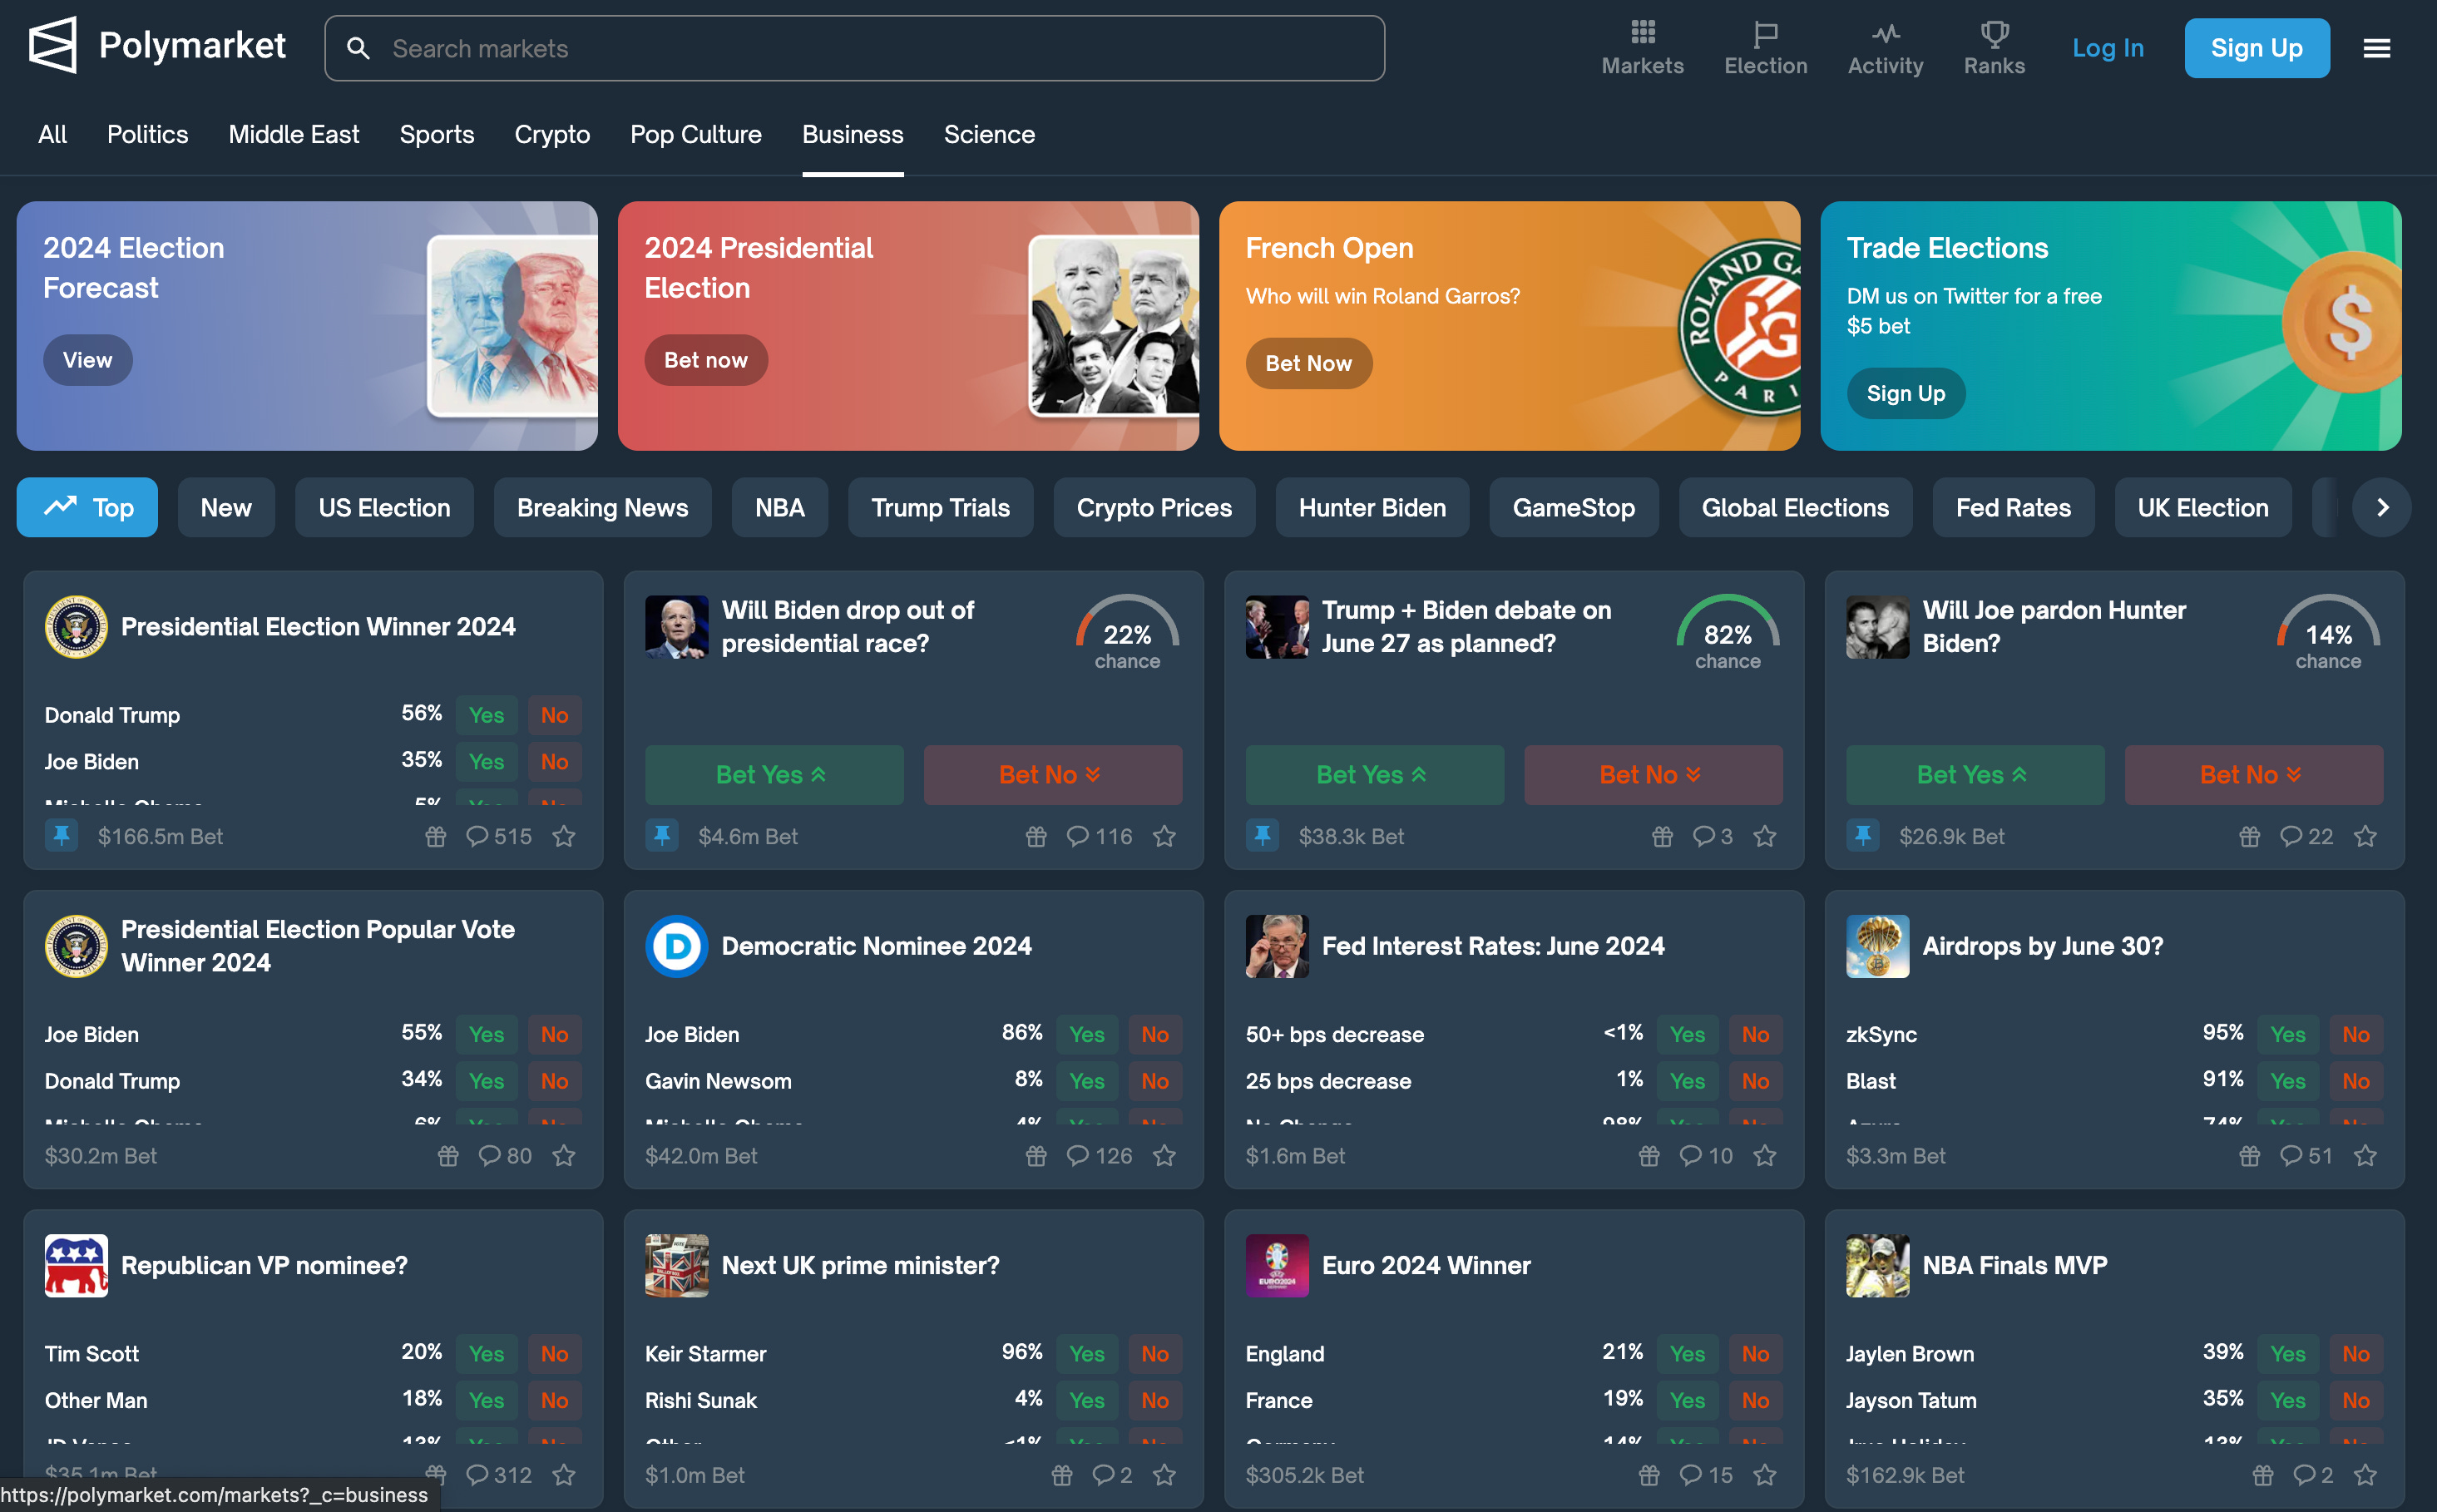Open comments (515) on Presidential Election Winner card
Screen dimensions: 2437x1512
pyautogui.click(x=499, y=836)
